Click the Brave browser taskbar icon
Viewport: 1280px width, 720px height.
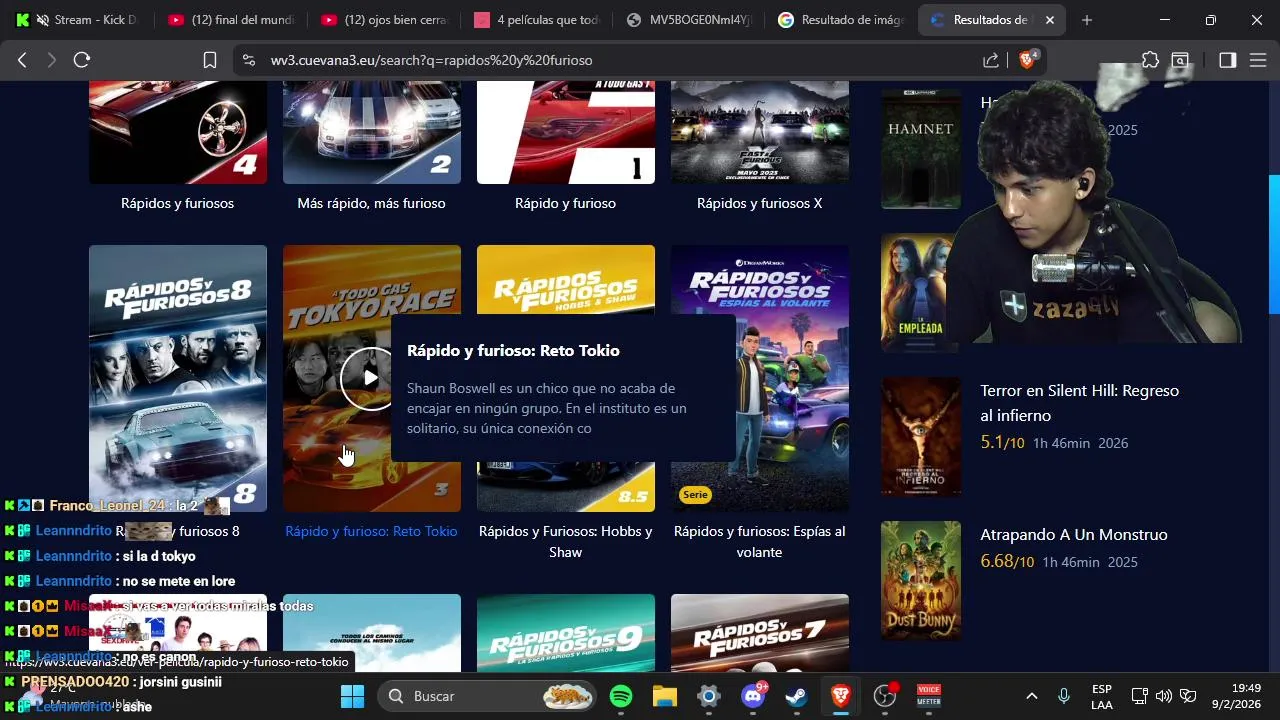[841, 696]
